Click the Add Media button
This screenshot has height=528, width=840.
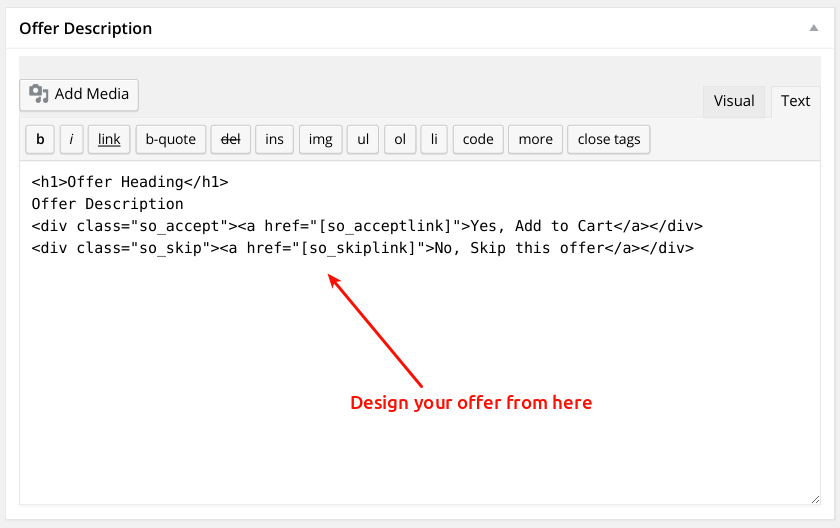point(79,95)
